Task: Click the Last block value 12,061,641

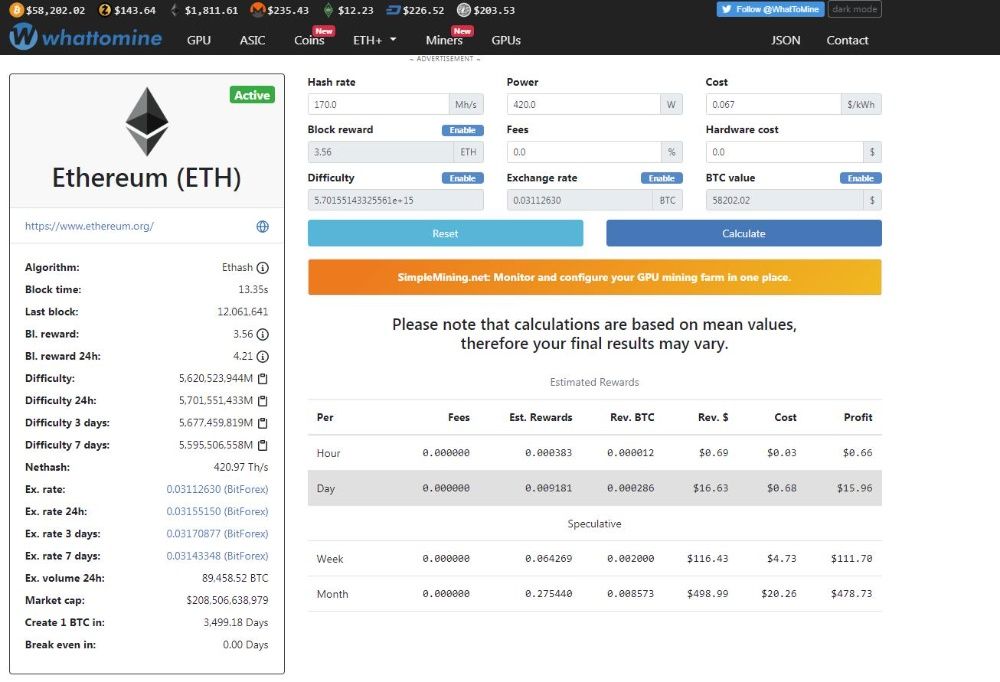Action: click(x=242, y=312)
